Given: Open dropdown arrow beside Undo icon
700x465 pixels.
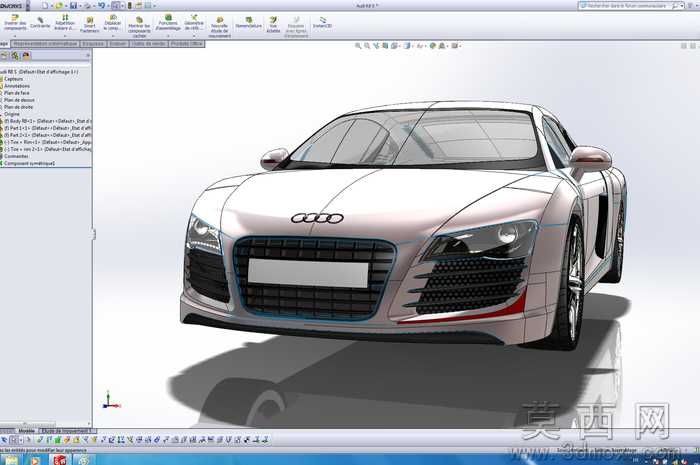Looking at the screenshot, I should pyautogui.click(x=108, y=6).
